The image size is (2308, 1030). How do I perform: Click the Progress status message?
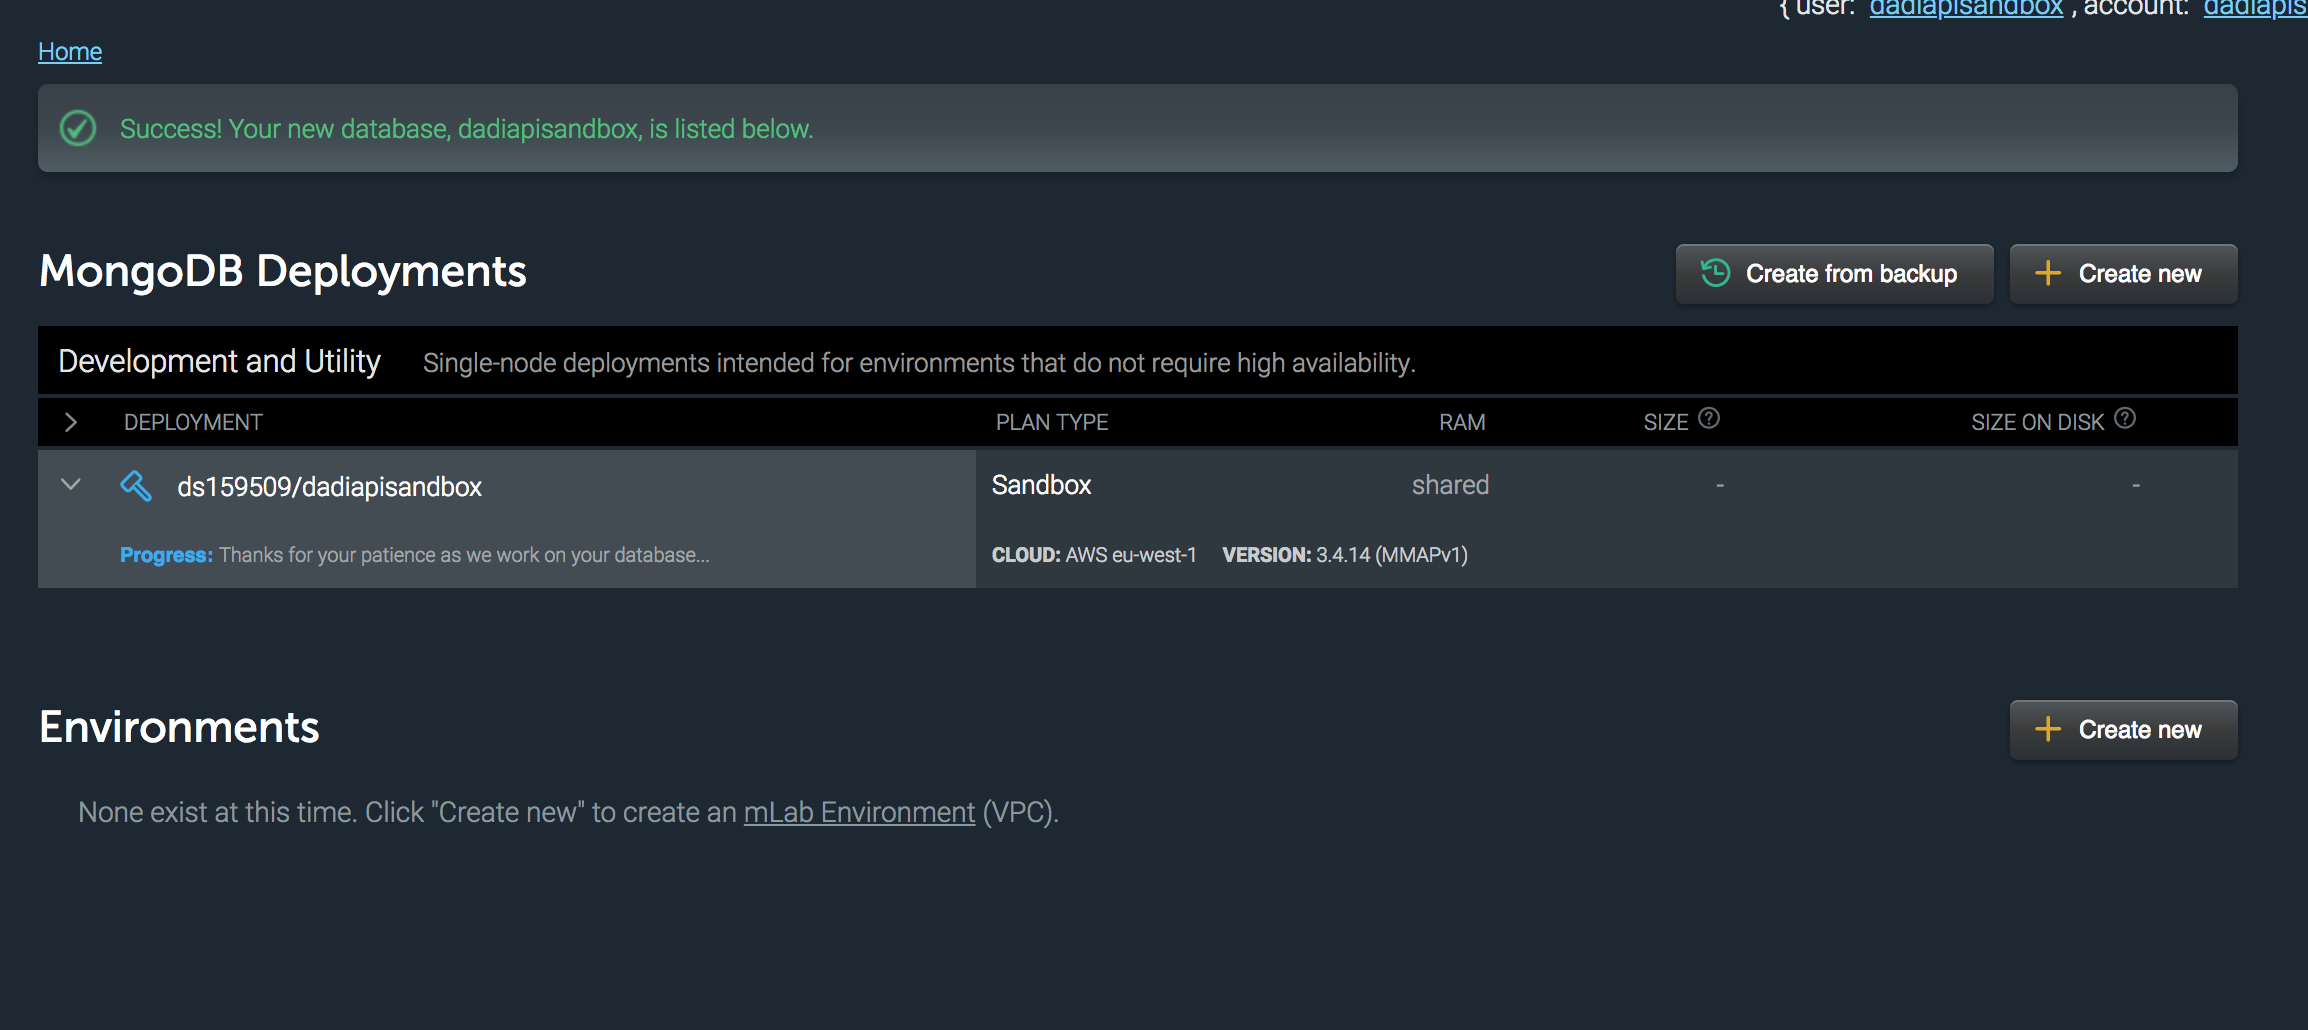[x=414, y=555]
